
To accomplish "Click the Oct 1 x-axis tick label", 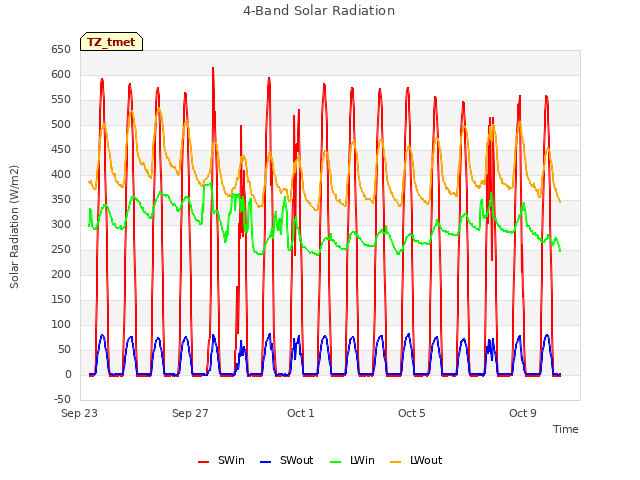I will [x=301, y=413].
